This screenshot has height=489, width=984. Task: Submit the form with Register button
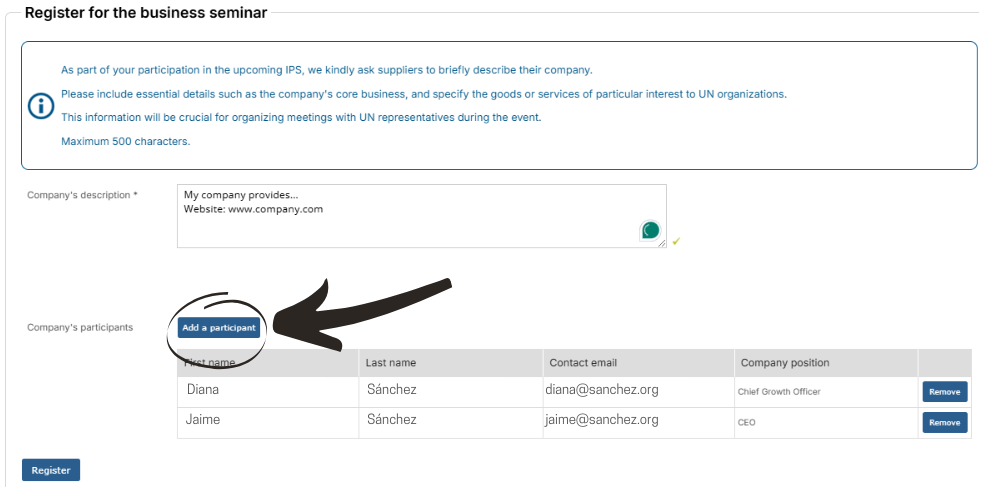[51, 470]
